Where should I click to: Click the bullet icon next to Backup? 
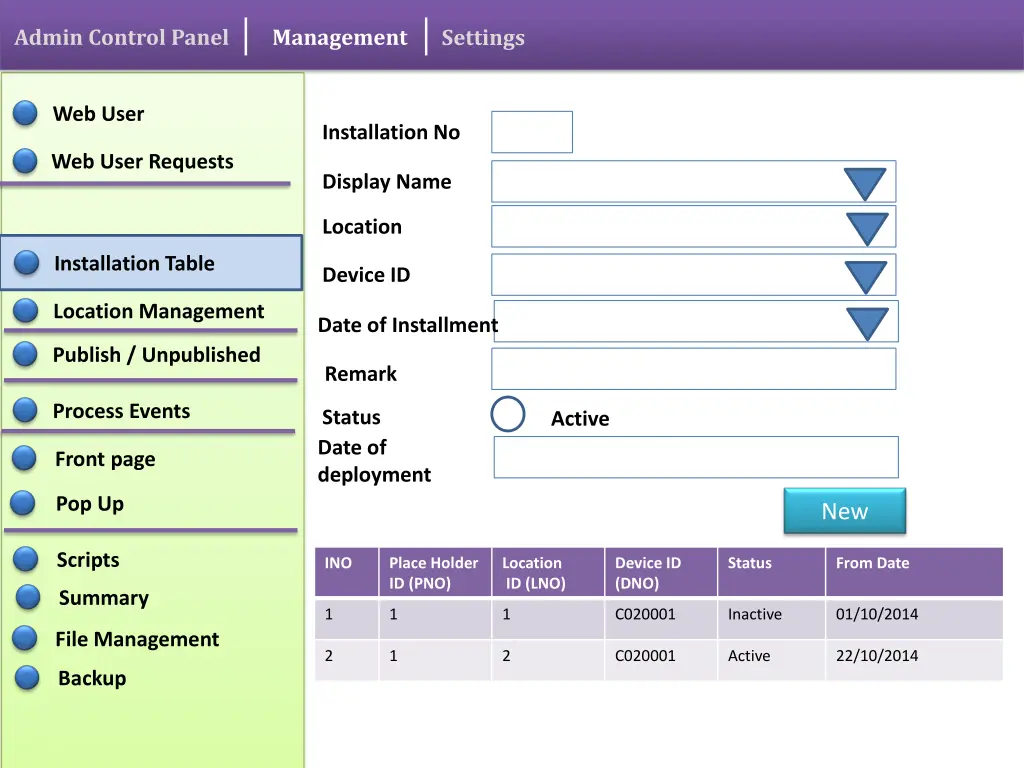tap(28, 678)
